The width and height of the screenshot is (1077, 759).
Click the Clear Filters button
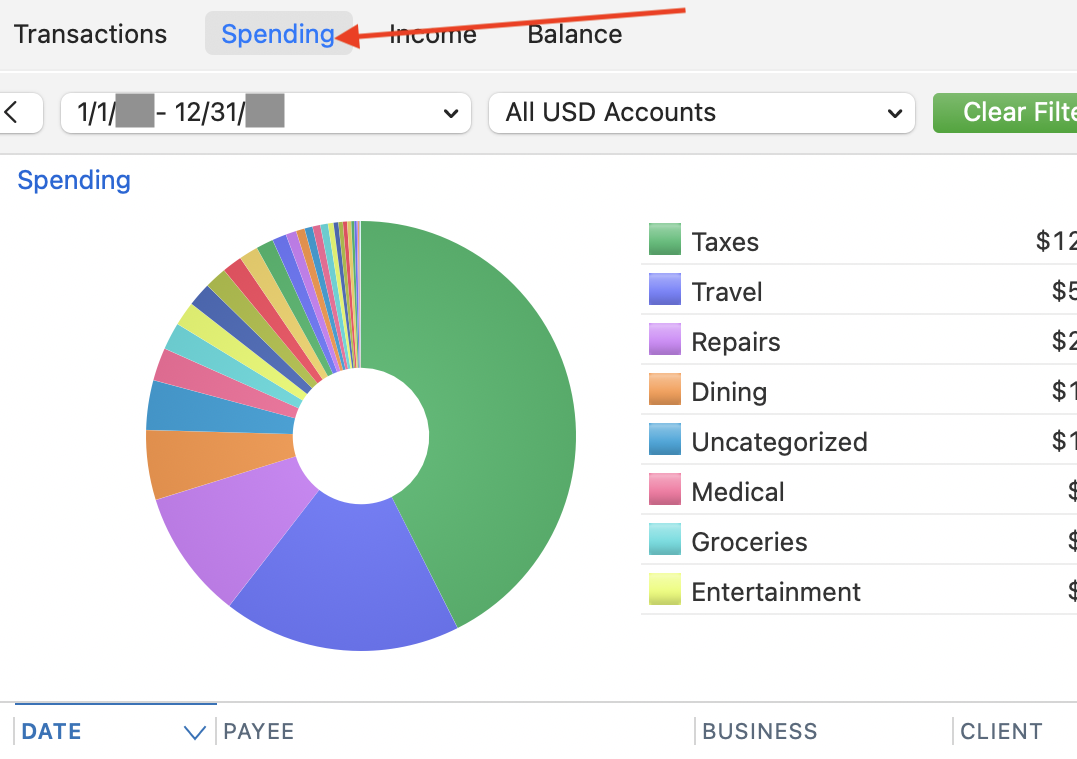pos(1020,112)
